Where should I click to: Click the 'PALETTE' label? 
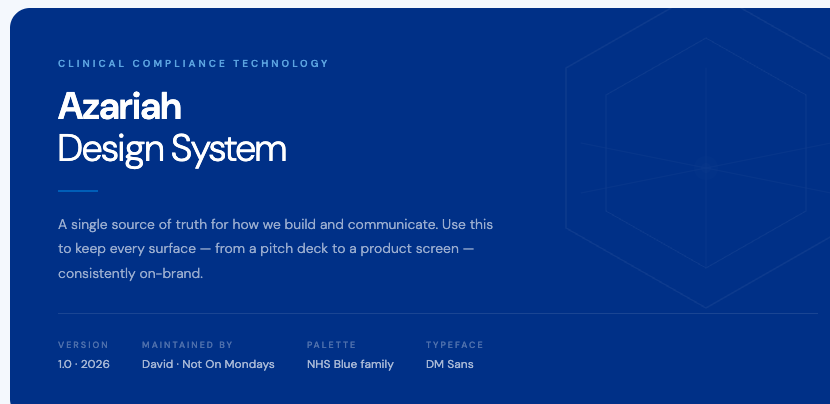pyautogui.click(x=331, y=345)
